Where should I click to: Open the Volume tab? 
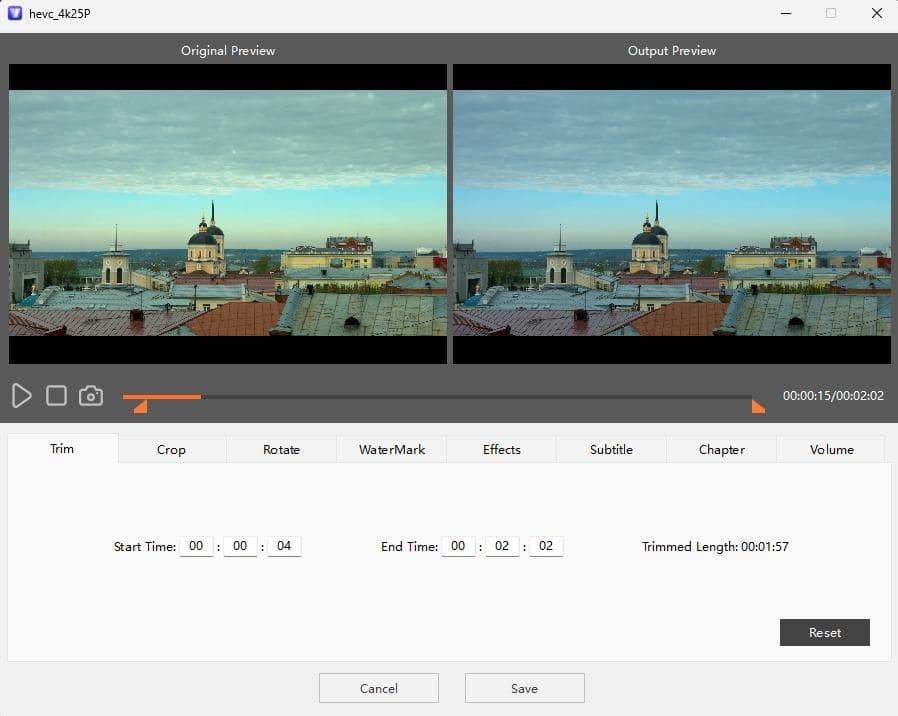[x=831, y=450]
